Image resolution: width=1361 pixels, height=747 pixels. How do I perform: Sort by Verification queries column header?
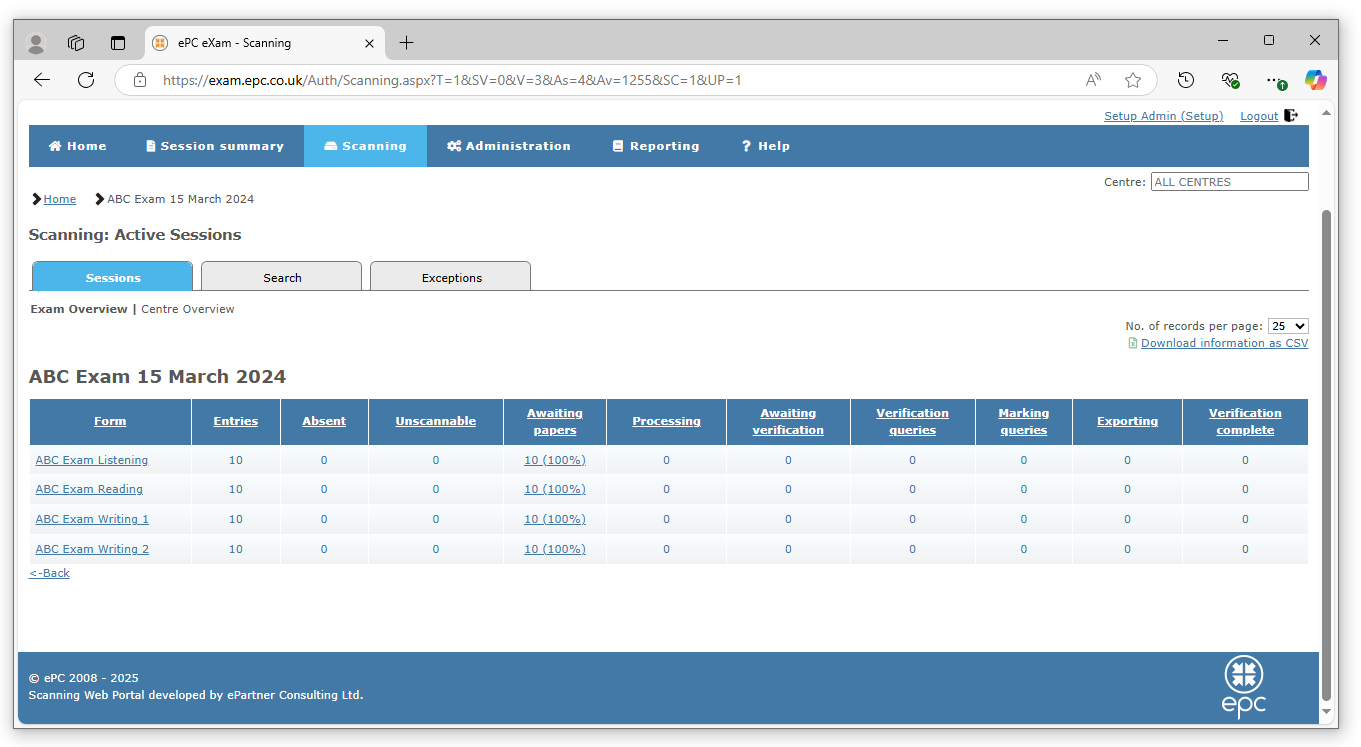(x=913, y=421)
